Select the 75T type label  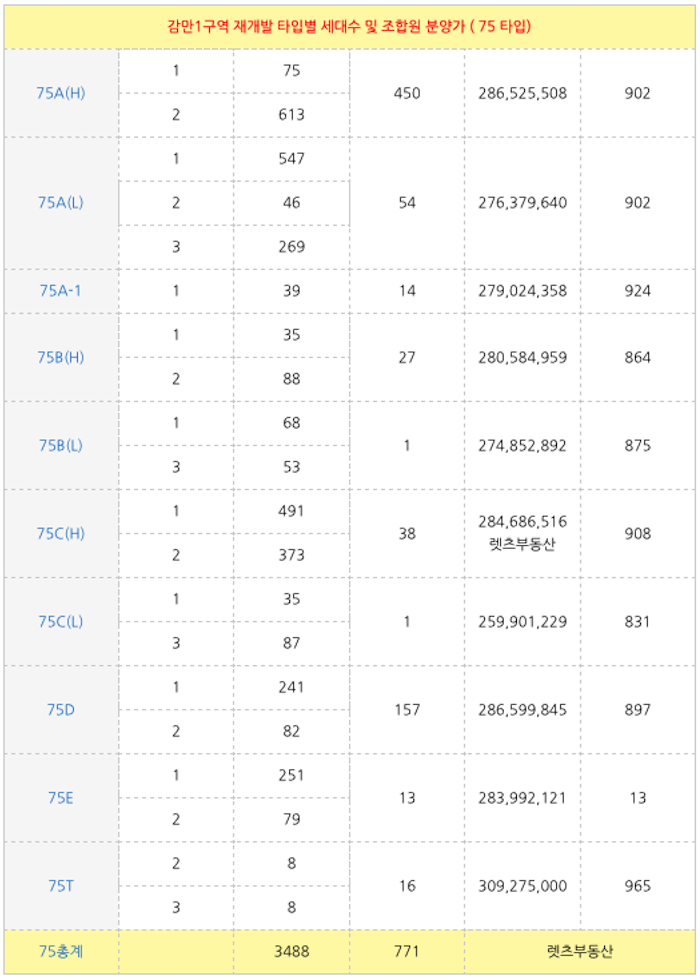(61, 885)
